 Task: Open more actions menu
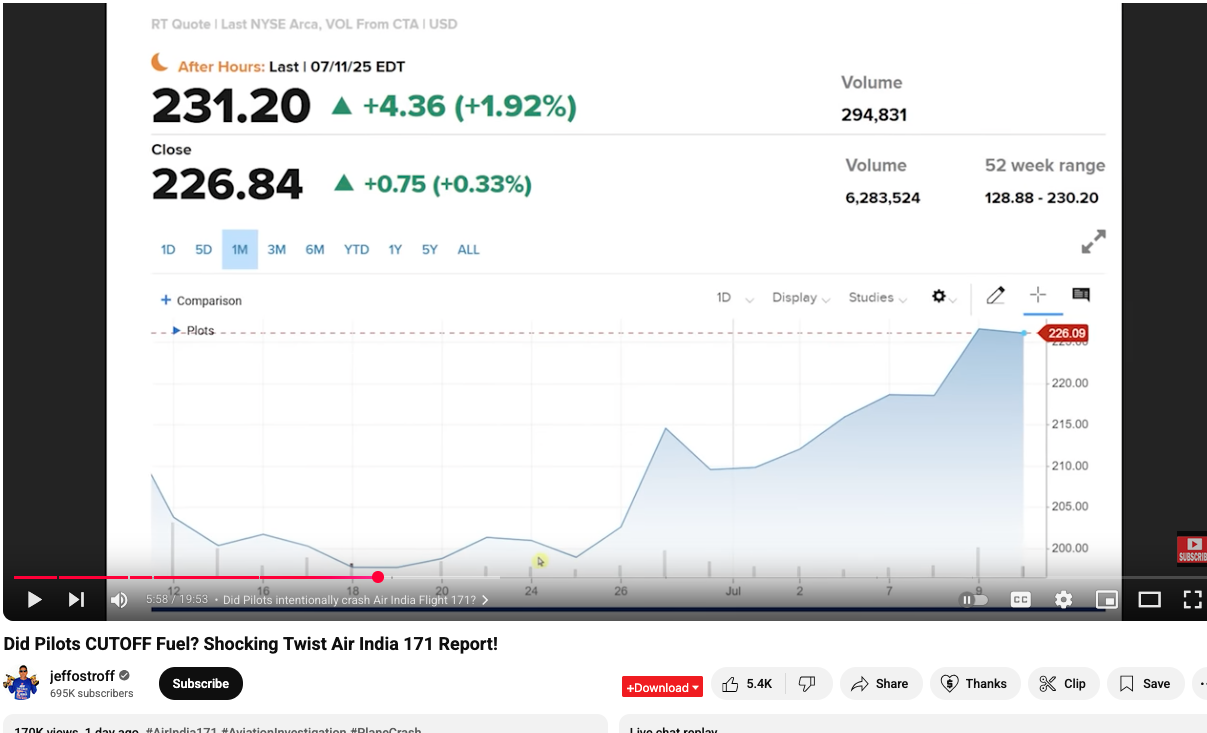1201,684
